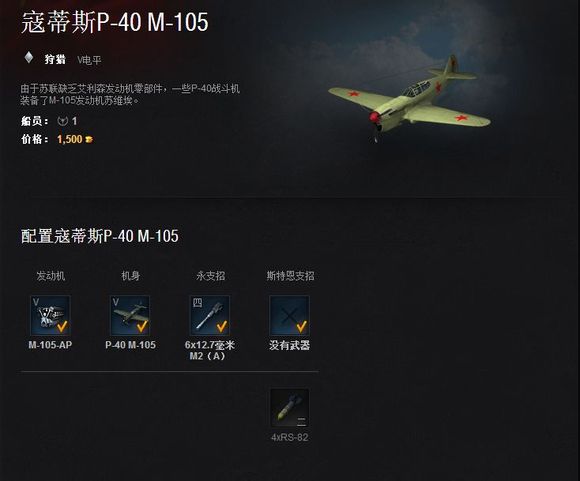Click the P-40 aircraft preview image
This screenshot has height=481, width=580.
tap(409, 97)
